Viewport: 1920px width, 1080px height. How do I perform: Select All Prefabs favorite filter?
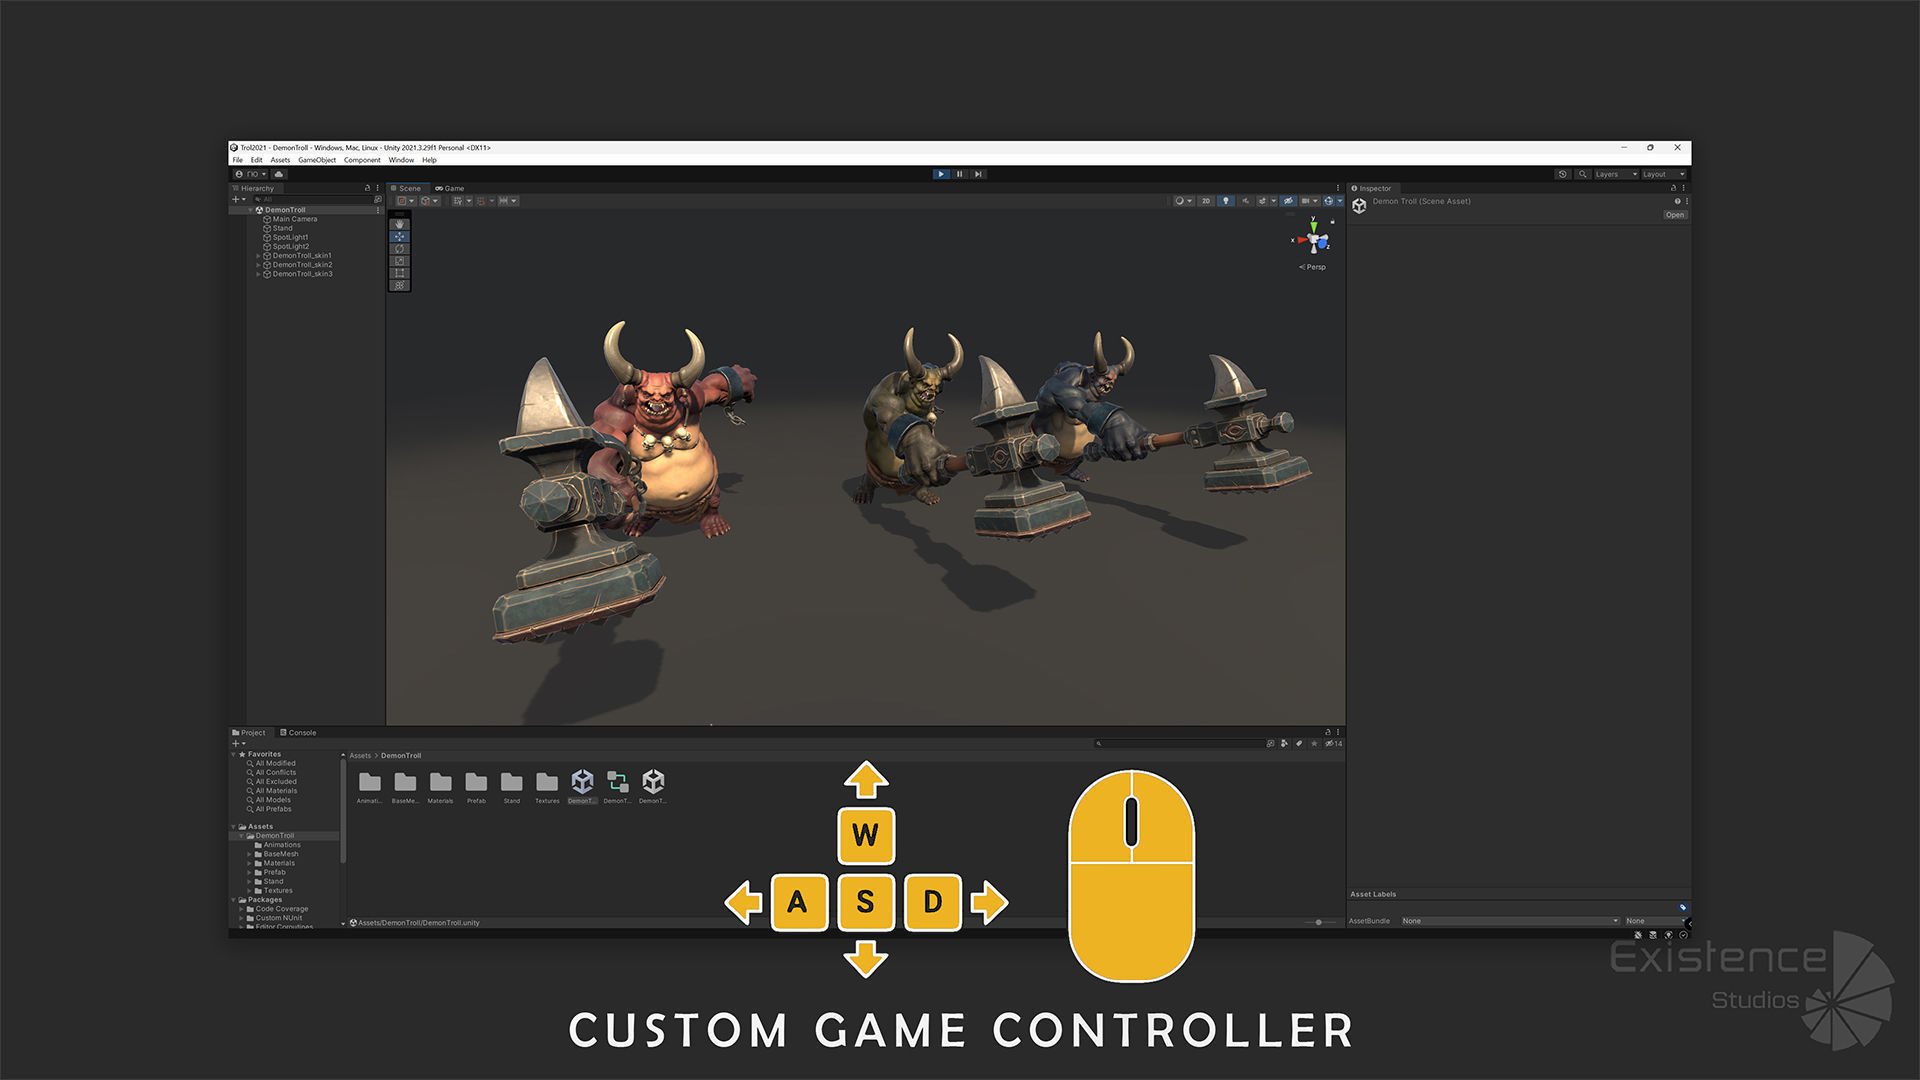click(273, 809)
